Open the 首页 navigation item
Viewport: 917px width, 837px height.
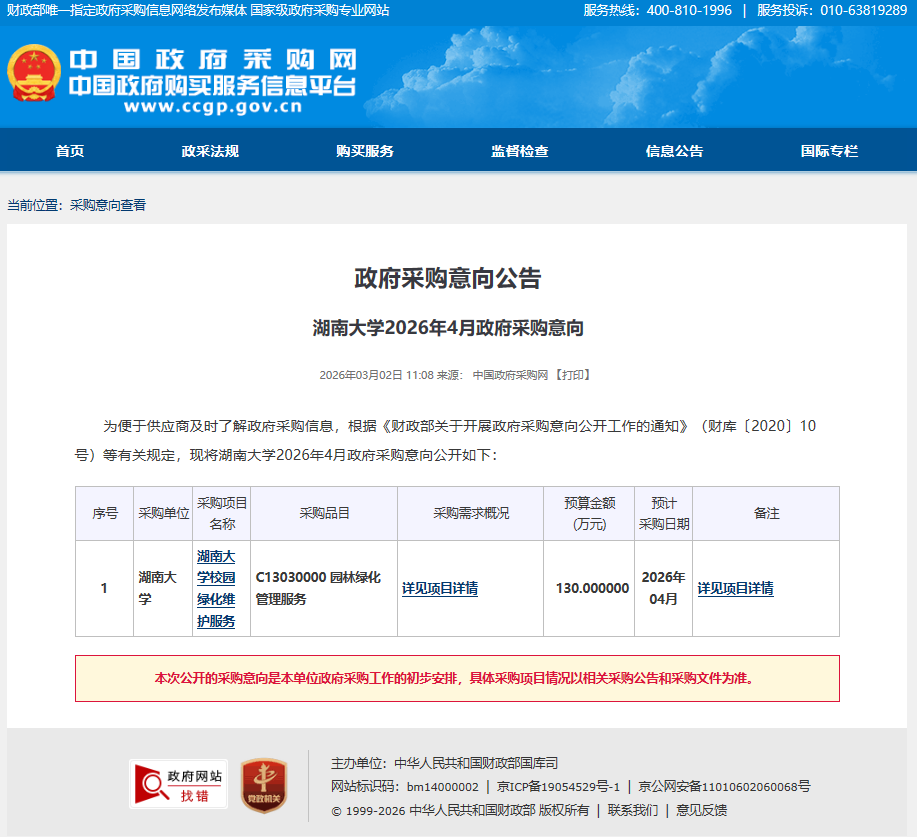point(70,151)
